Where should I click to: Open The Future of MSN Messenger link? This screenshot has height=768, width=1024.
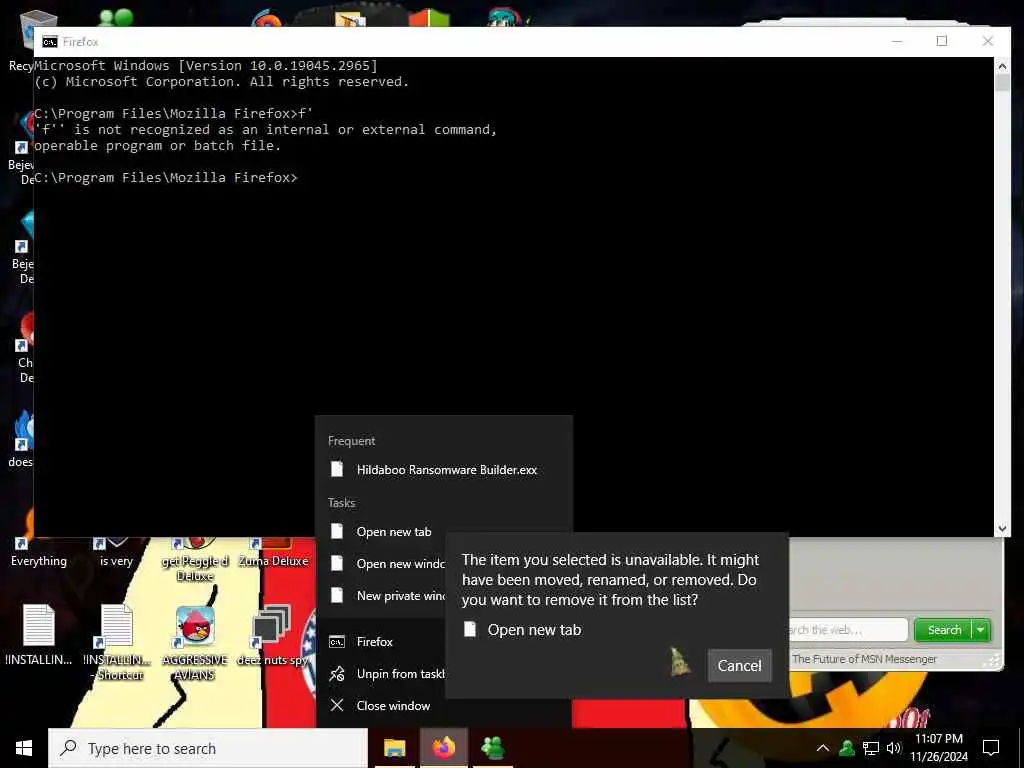(x=864, y=659)
